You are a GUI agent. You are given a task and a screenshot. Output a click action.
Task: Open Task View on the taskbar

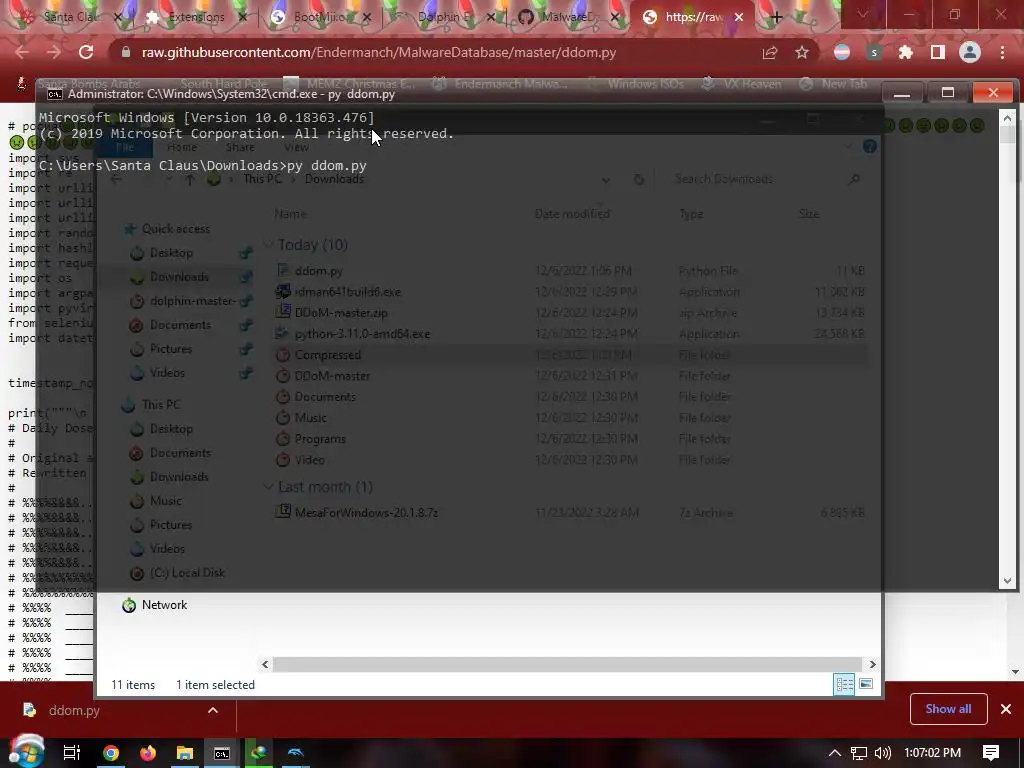tap(72, 753)
